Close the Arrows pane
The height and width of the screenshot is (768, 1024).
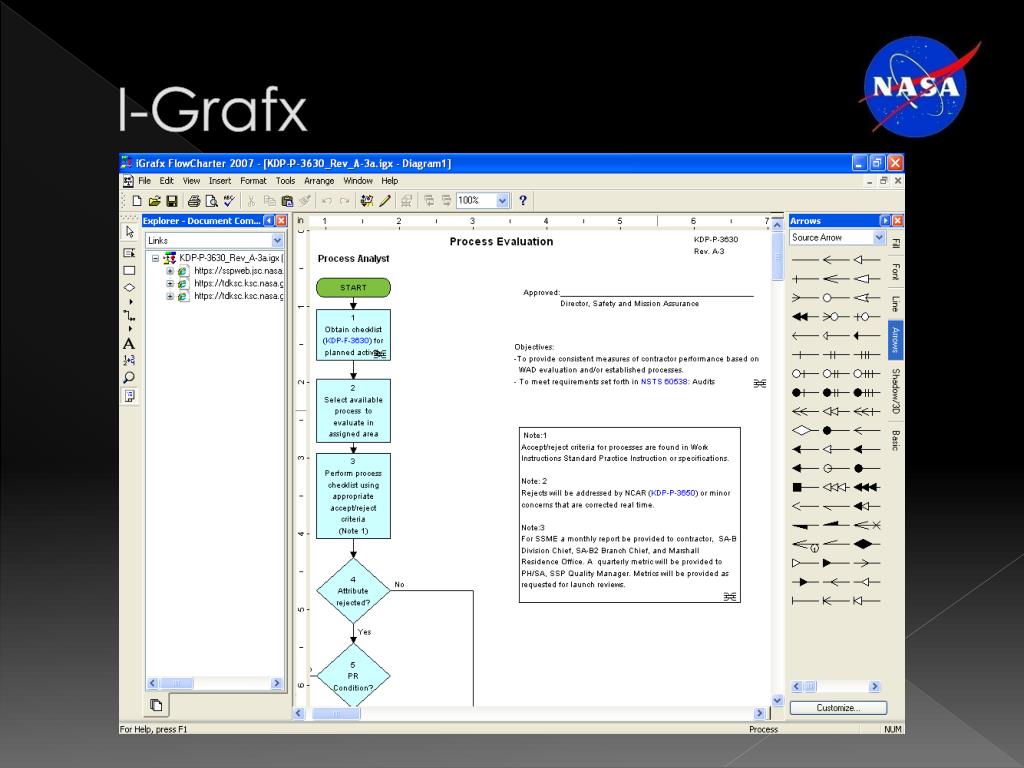(897, 221)
